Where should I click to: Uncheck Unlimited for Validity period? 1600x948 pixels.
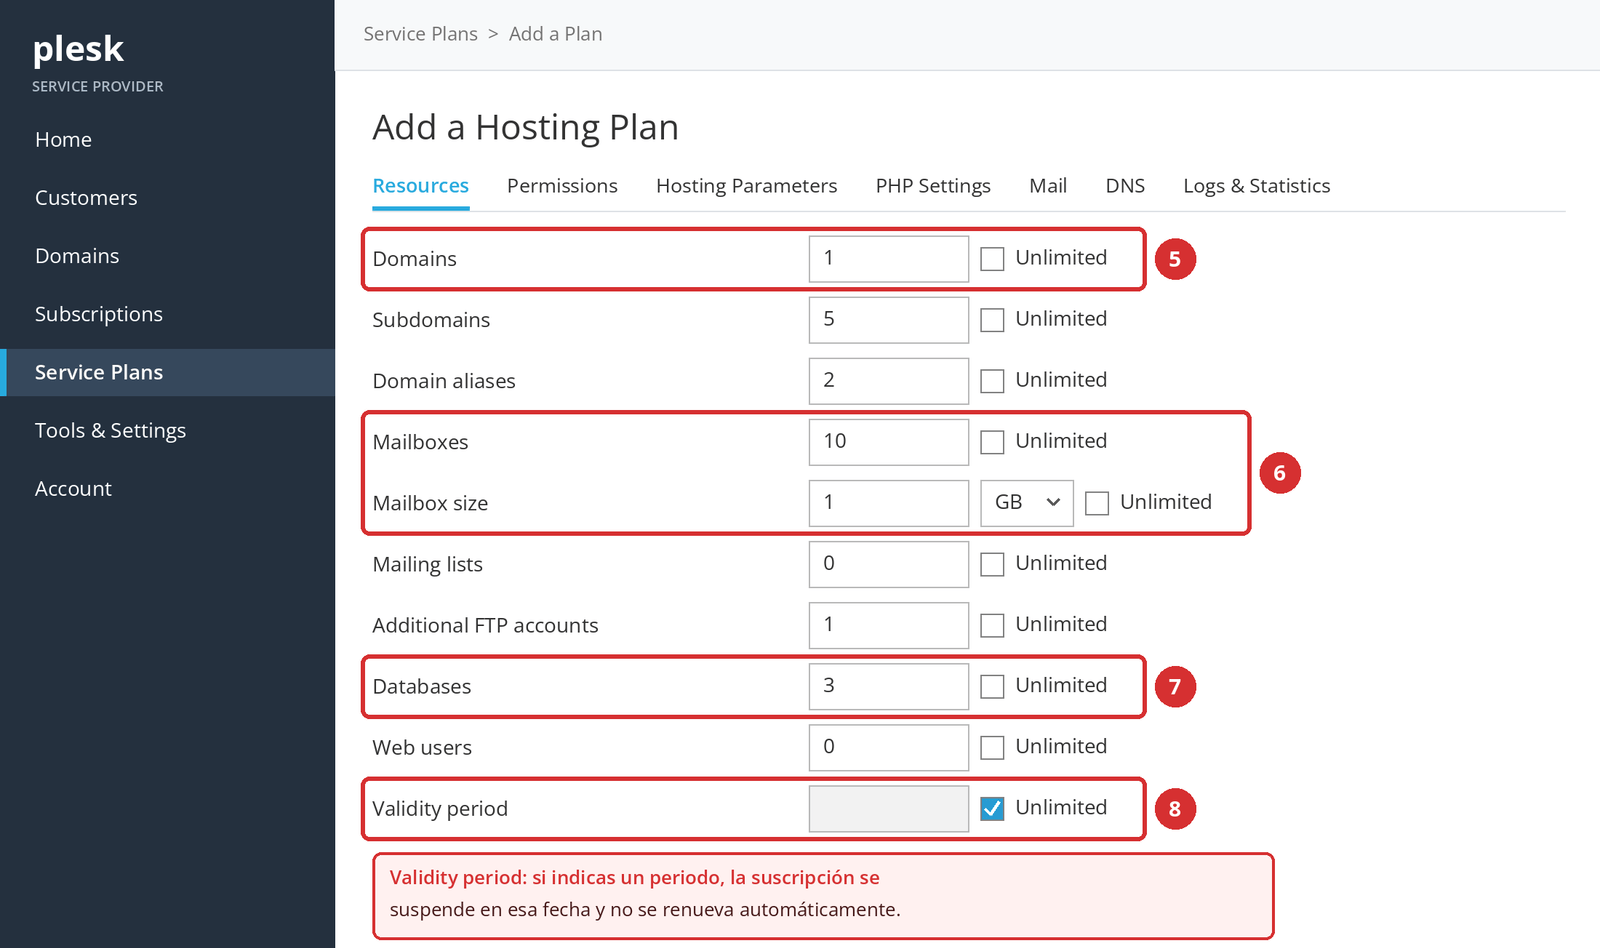pos(992,809)
